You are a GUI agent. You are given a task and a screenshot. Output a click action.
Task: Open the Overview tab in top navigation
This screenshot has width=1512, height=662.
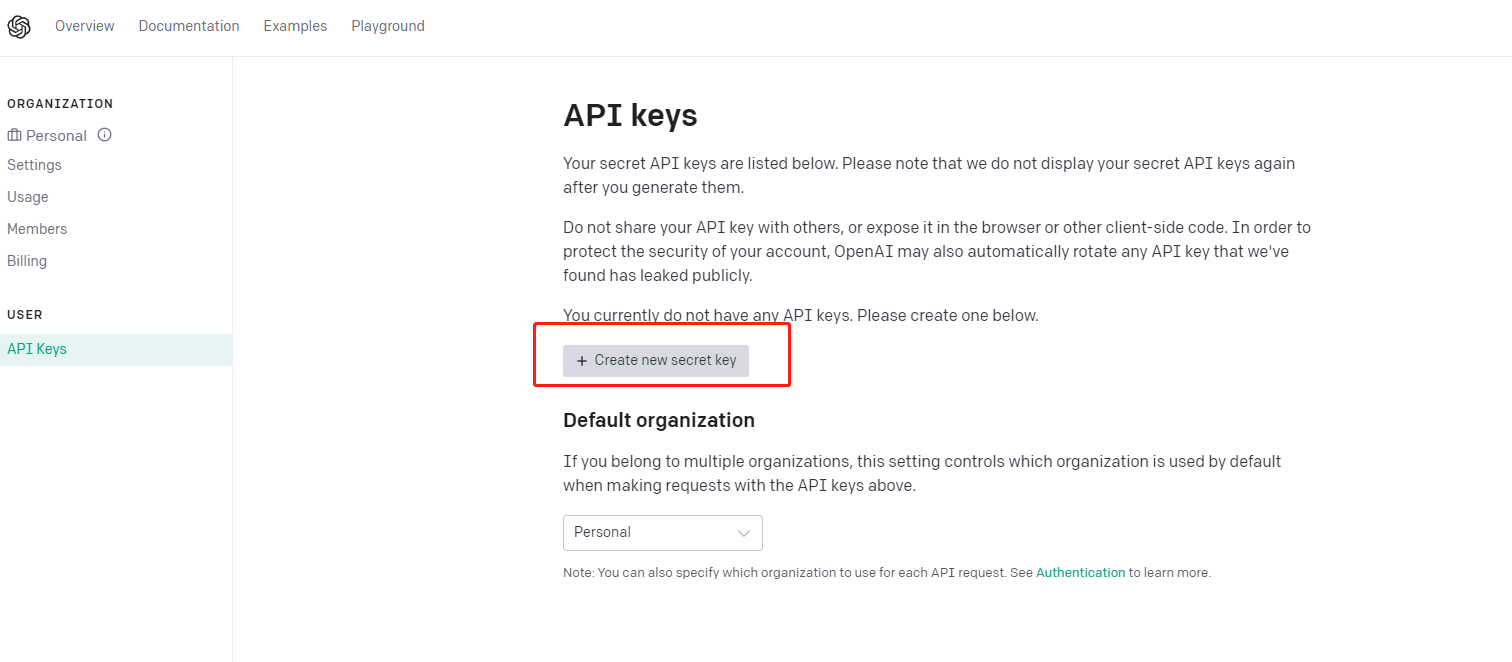coord(85,26)
